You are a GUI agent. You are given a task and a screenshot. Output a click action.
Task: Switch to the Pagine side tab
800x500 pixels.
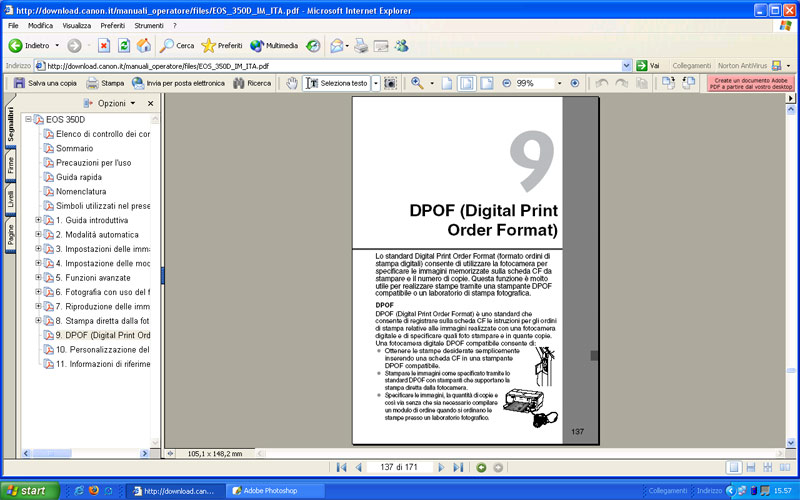10,234
